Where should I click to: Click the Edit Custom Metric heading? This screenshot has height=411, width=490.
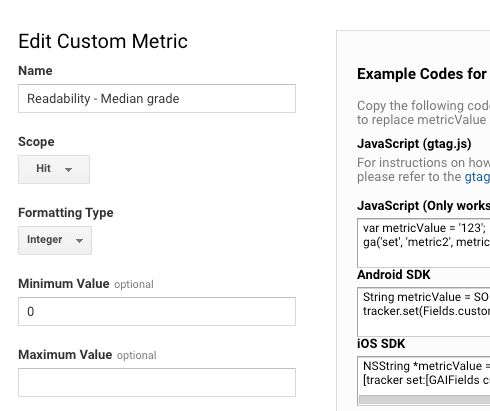click(x=103, y=41)
